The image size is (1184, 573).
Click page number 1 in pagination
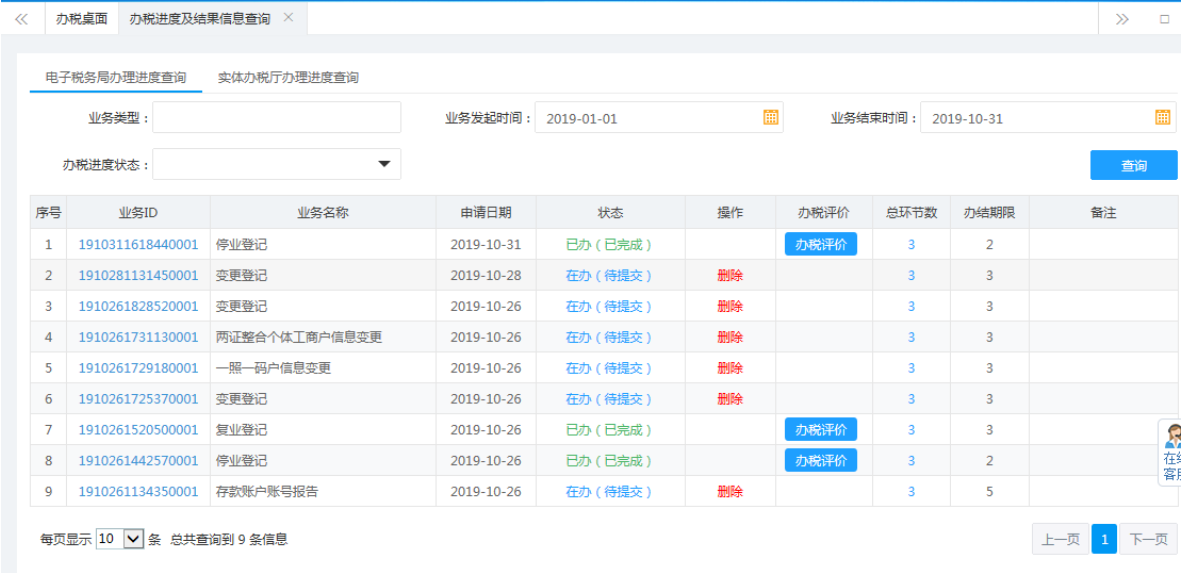[x=1104, y=540]
